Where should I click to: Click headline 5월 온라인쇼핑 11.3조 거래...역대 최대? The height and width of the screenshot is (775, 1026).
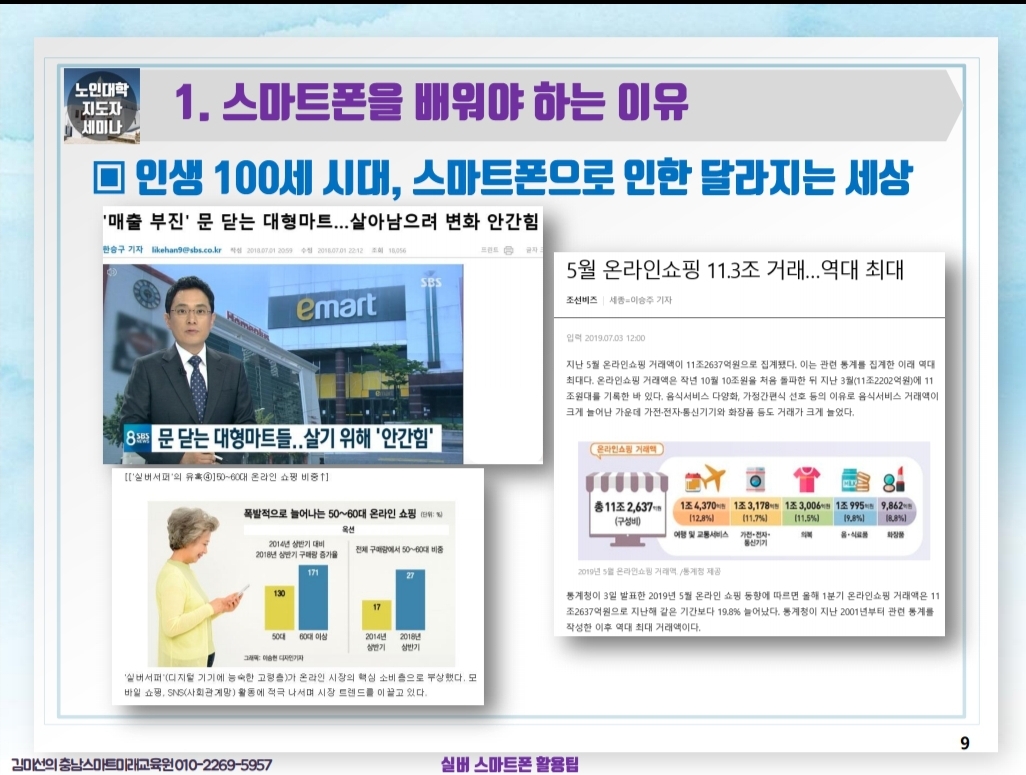pos(734,270)
